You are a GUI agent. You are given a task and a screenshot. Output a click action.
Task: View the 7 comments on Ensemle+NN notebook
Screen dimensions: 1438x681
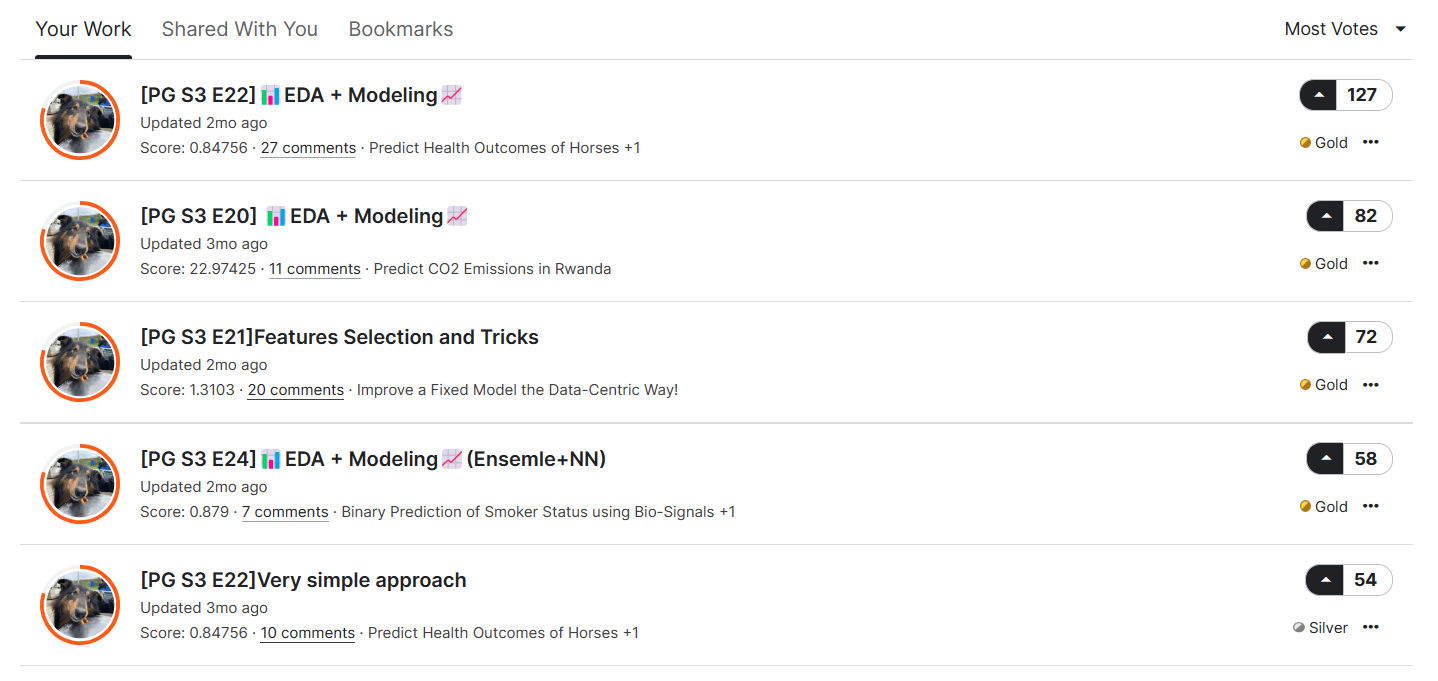tap(285, 512)
